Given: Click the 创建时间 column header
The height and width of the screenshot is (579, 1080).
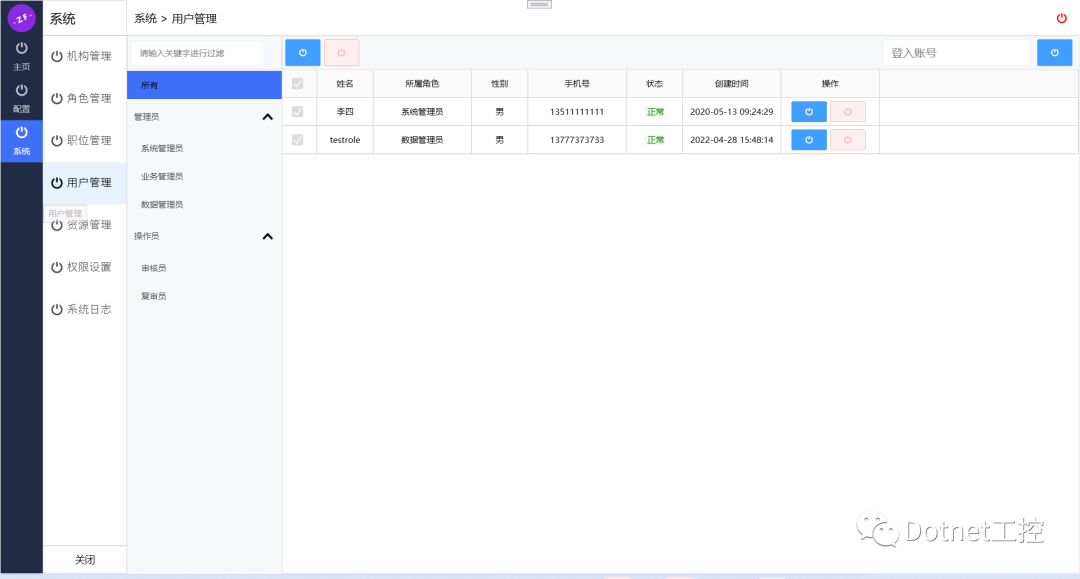Looking at the screenshot, I should pos(731,83).
